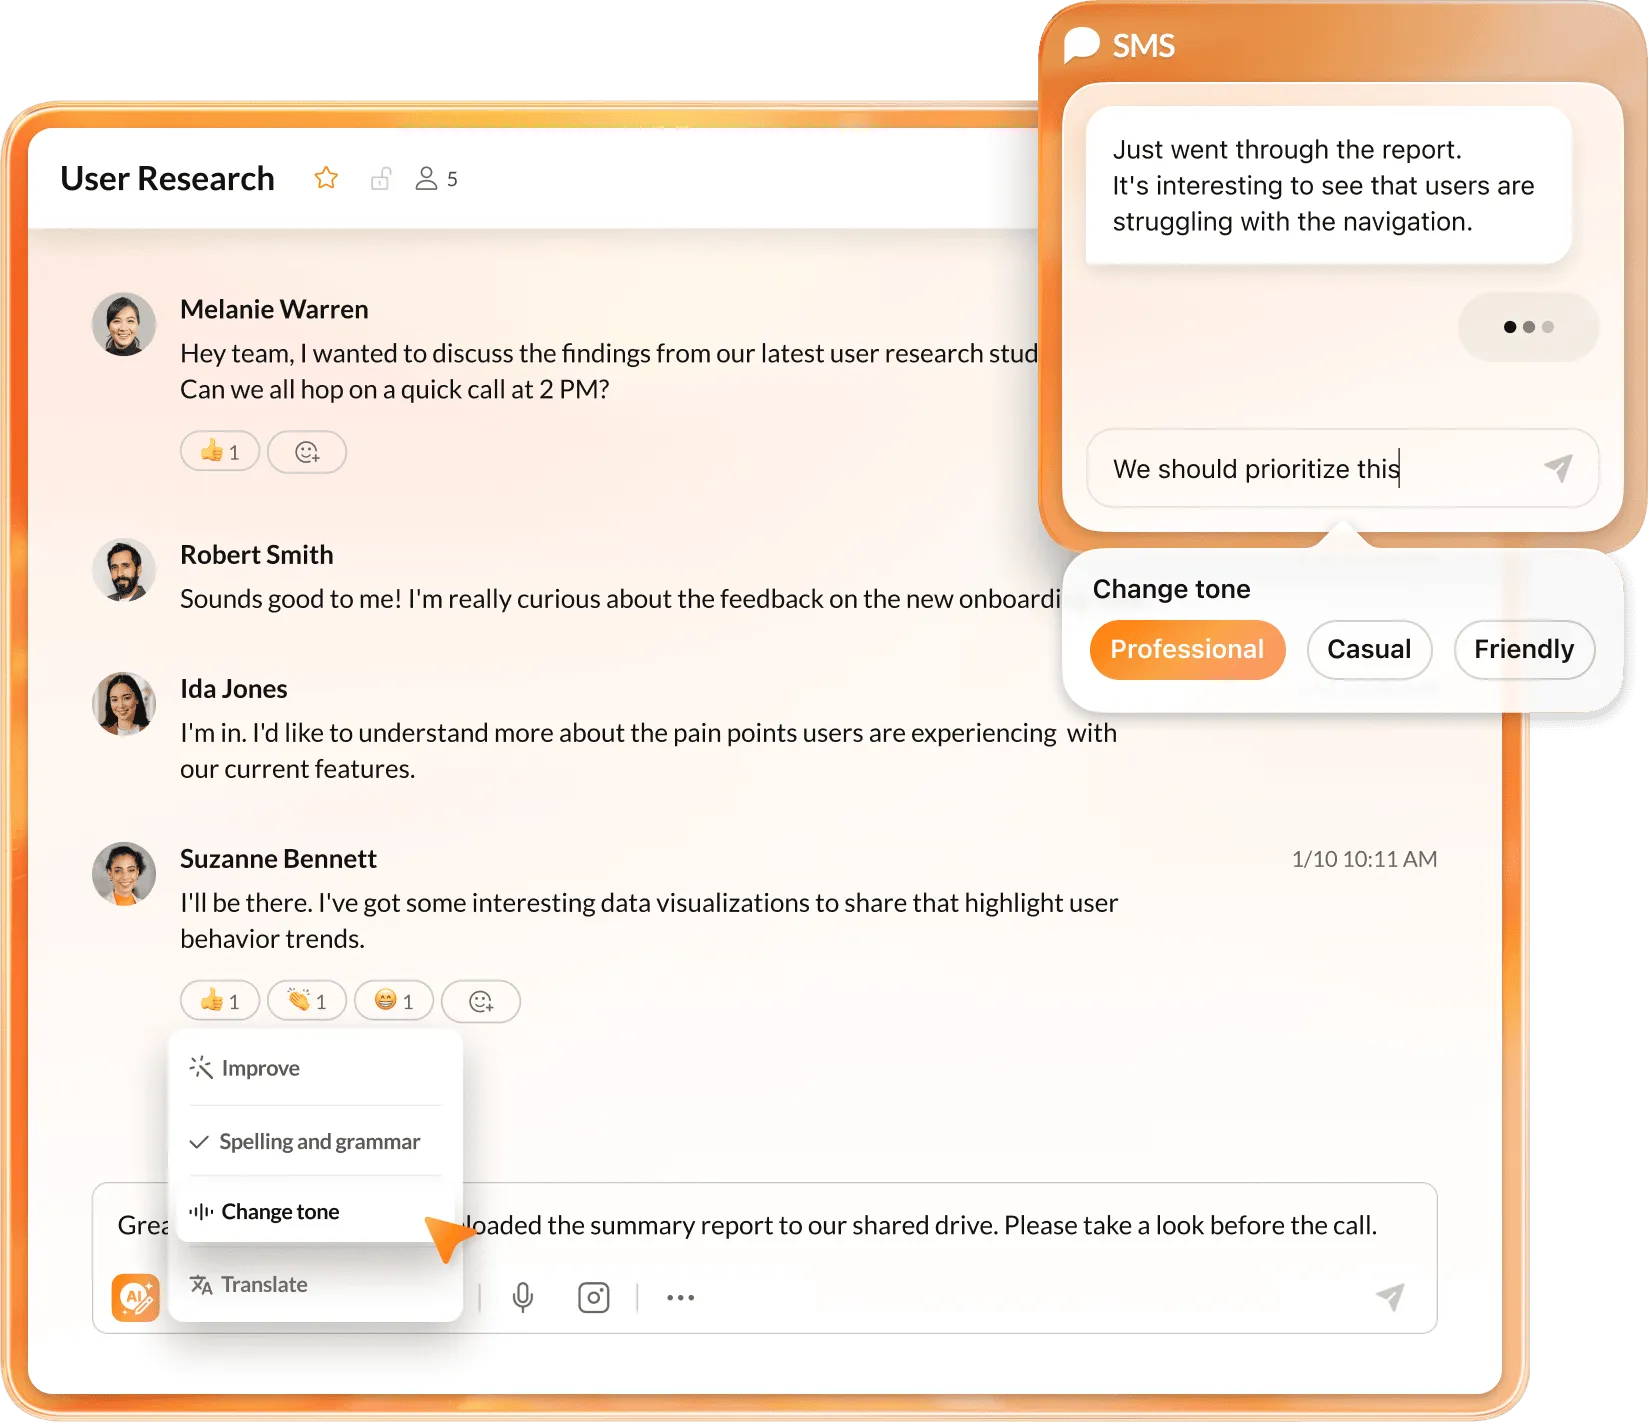
Task: Click the camera icon in message toolbar
Action: click(593, 1298)
